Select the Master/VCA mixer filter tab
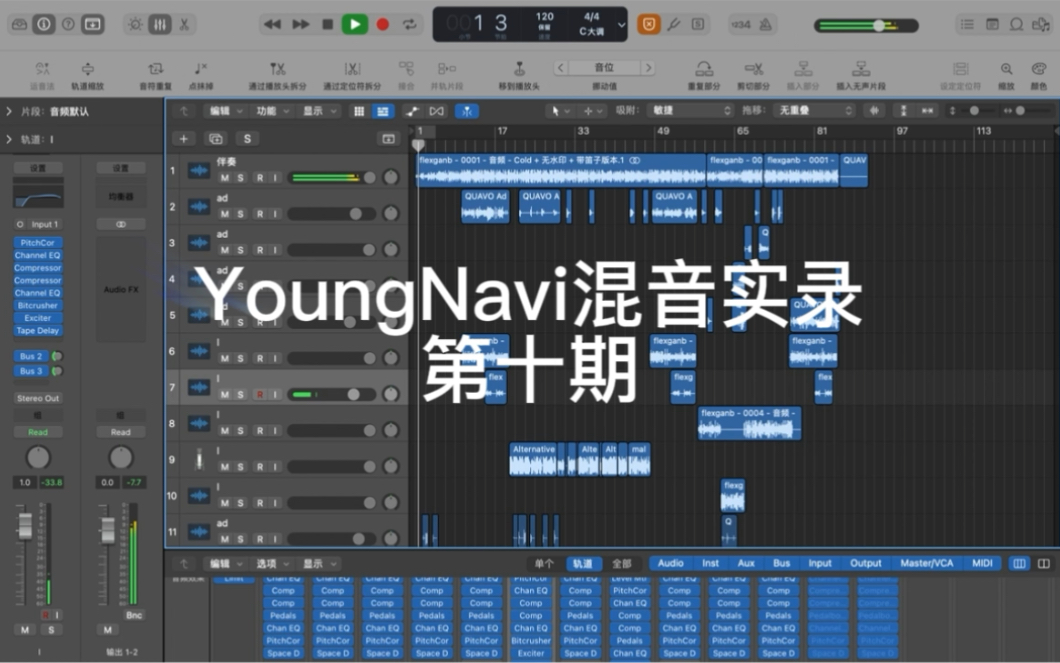Viewport: 1060px width, 663px height. click(x=926, y=563)
